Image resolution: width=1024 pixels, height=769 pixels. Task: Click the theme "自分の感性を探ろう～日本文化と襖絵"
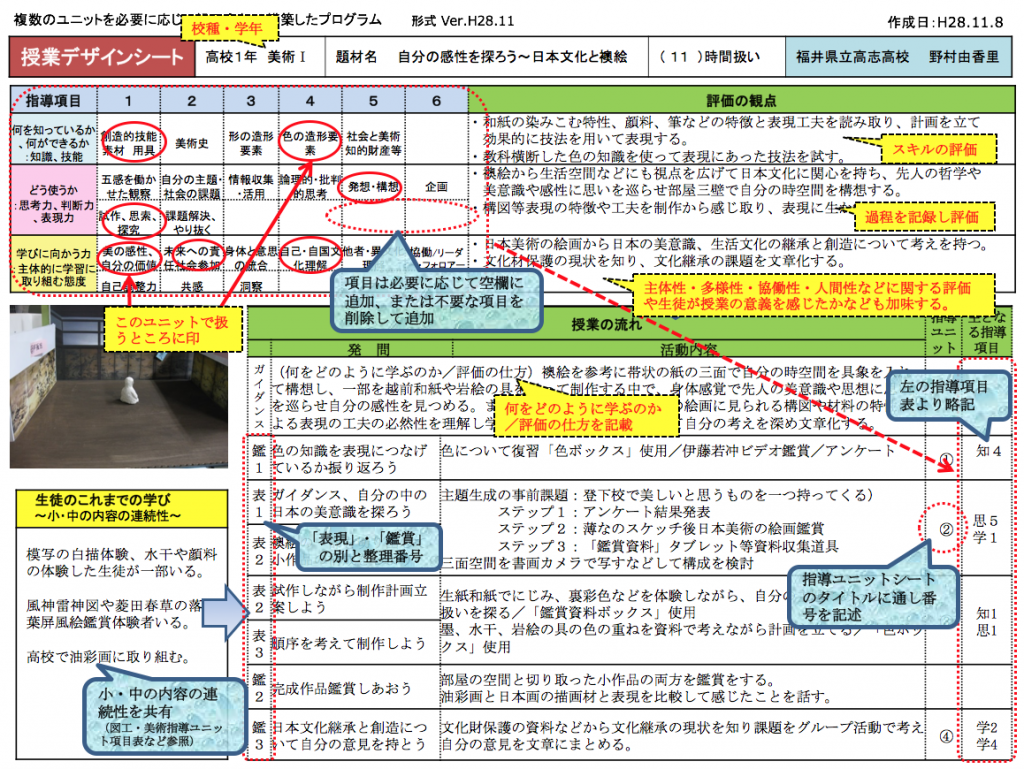[x=513, y=57]
